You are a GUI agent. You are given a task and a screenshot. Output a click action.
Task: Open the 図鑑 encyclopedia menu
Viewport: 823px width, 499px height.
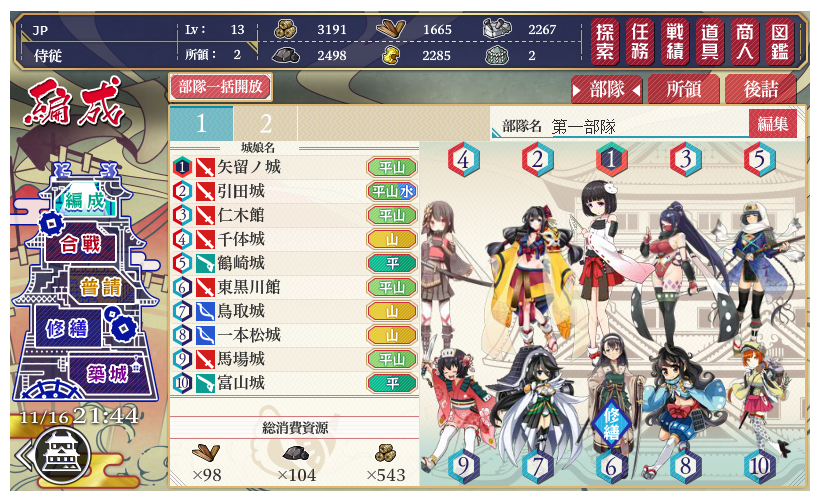(779, 41)
